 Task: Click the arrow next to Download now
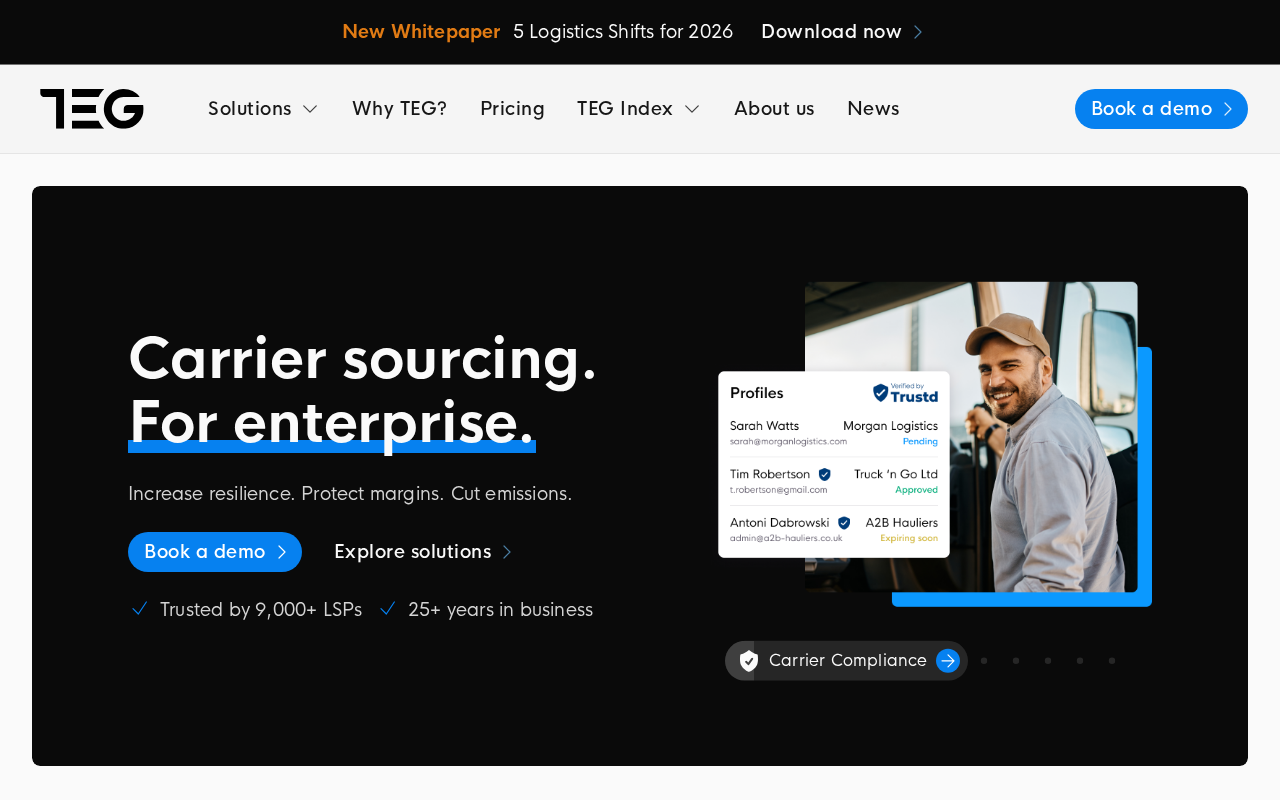tap(918, 32)
